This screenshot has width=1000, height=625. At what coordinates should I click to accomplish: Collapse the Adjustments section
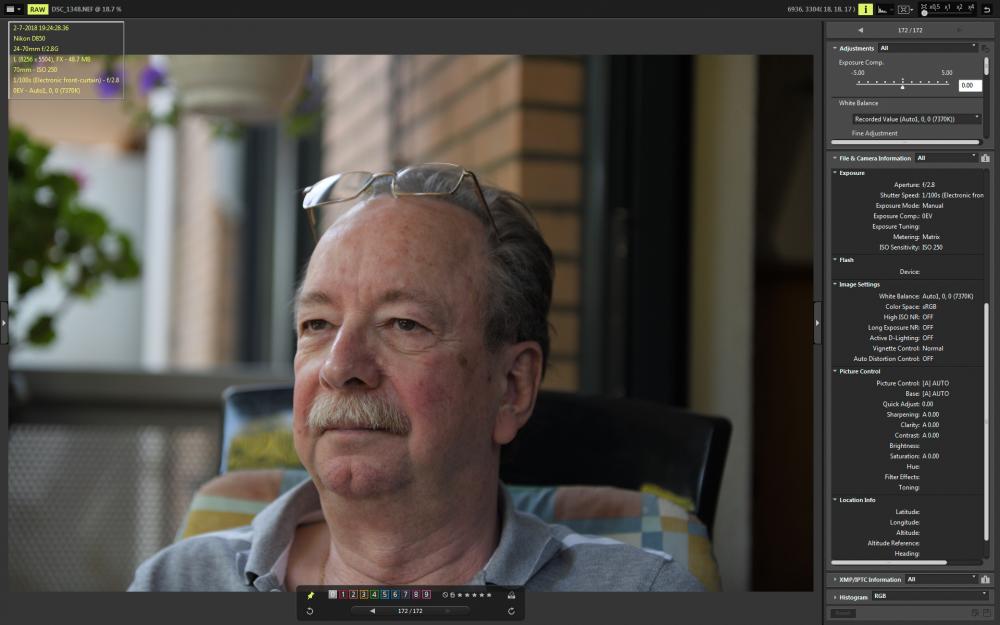835,48
